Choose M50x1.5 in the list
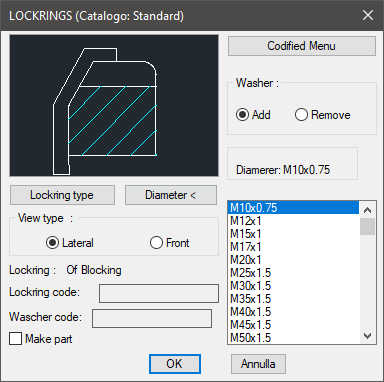Viewport: 384px width, 382px height. tap(294, 338)
